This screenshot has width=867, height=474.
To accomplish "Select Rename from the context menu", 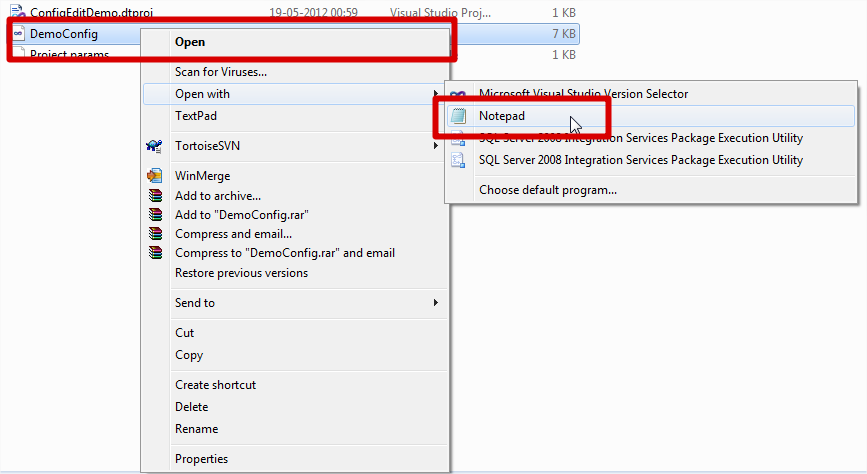I will coord(196,429).
